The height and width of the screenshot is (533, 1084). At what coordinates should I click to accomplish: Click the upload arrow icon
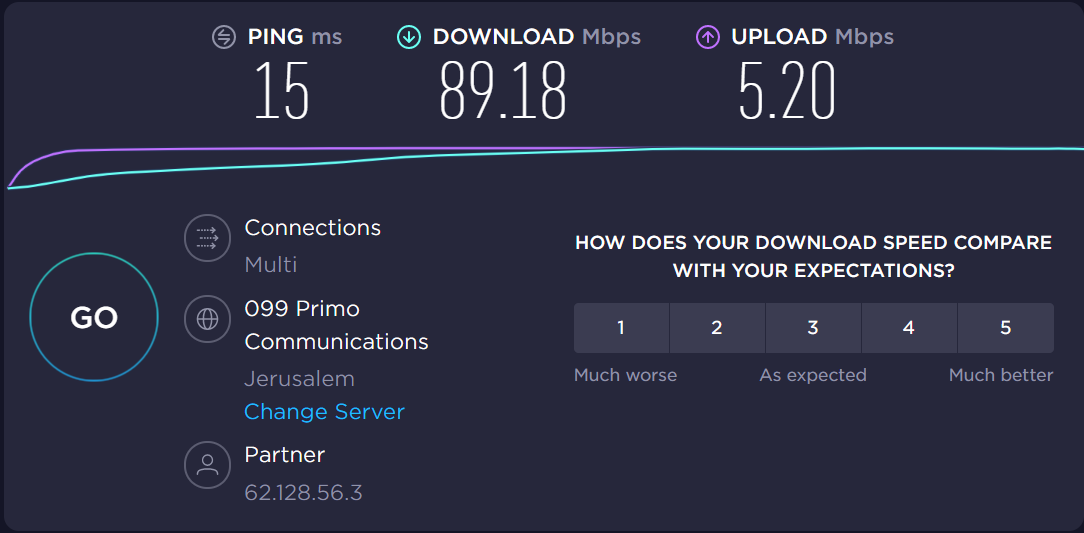pos(708,38)
